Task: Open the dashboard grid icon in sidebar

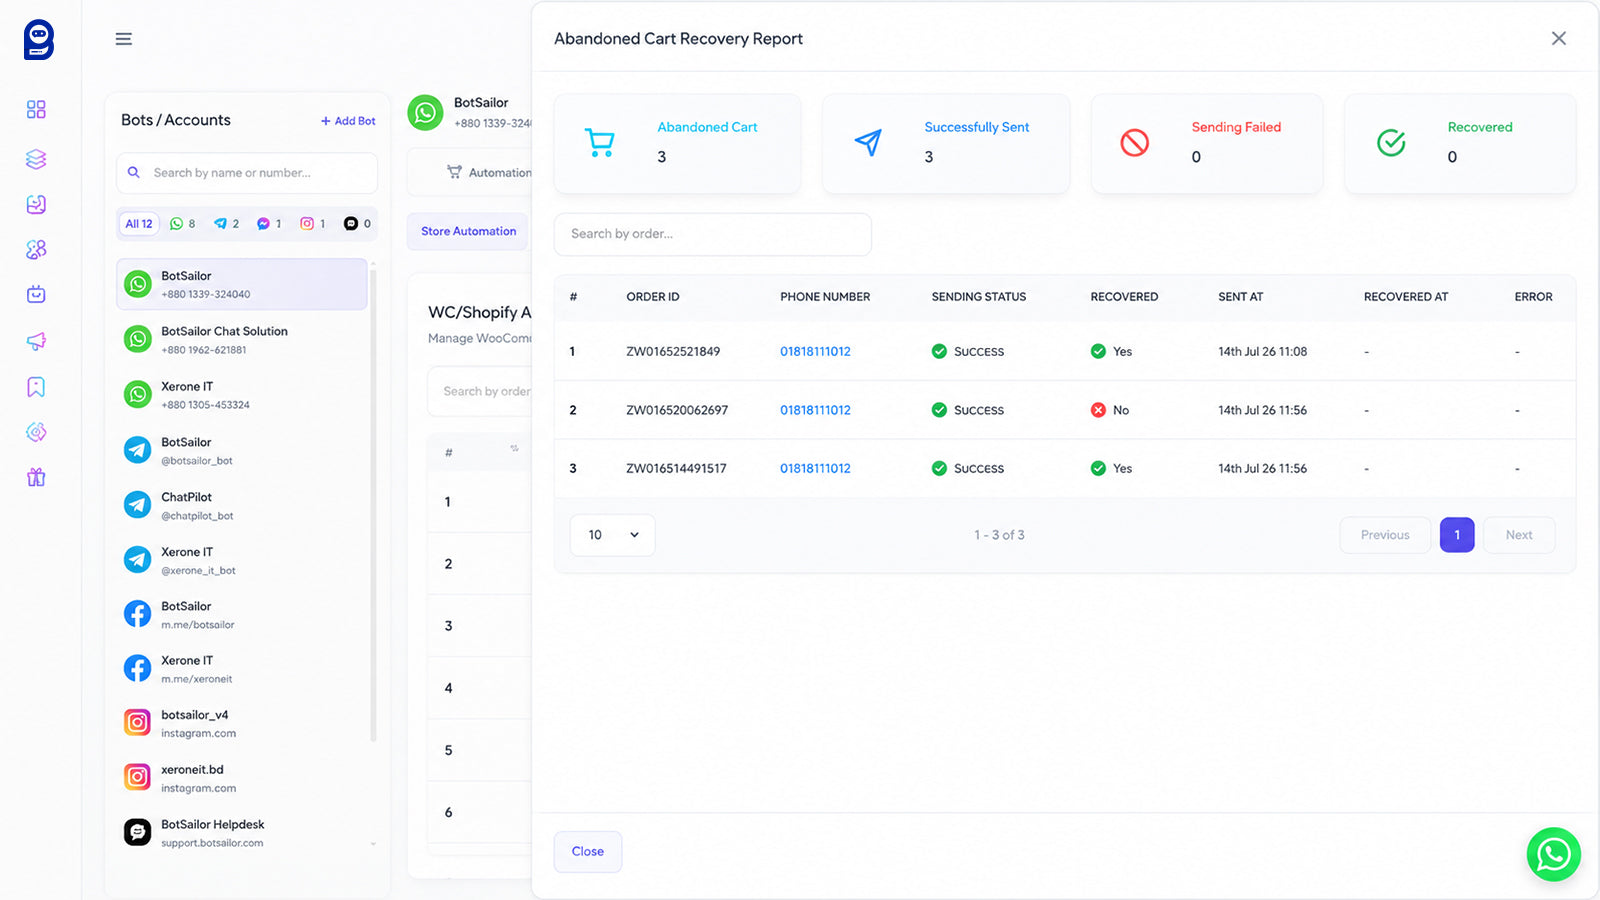Action: click(36, 109)
